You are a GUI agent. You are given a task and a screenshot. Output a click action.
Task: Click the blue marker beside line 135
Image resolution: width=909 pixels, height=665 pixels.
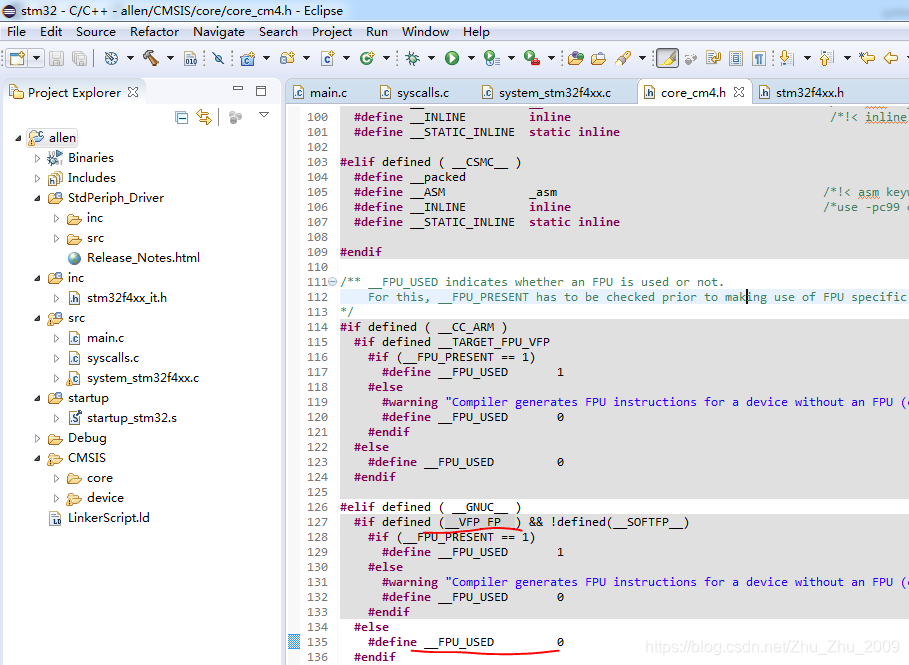(294, 642)
